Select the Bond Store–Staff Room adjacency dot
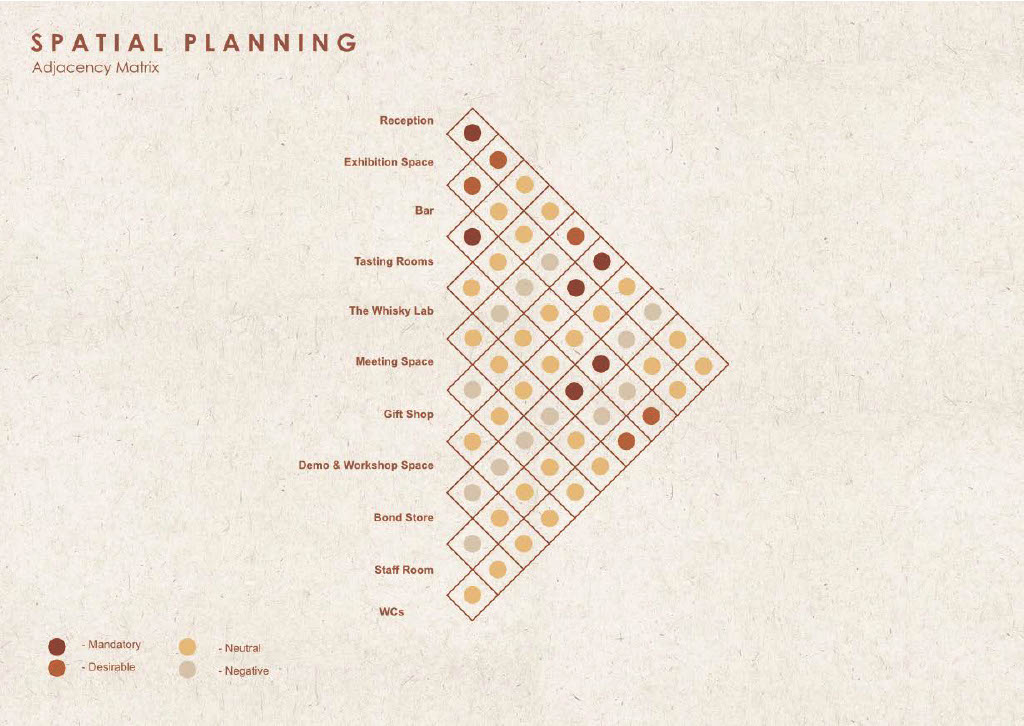The width and height of the screenshot is (1024, 726). [472, 543]
